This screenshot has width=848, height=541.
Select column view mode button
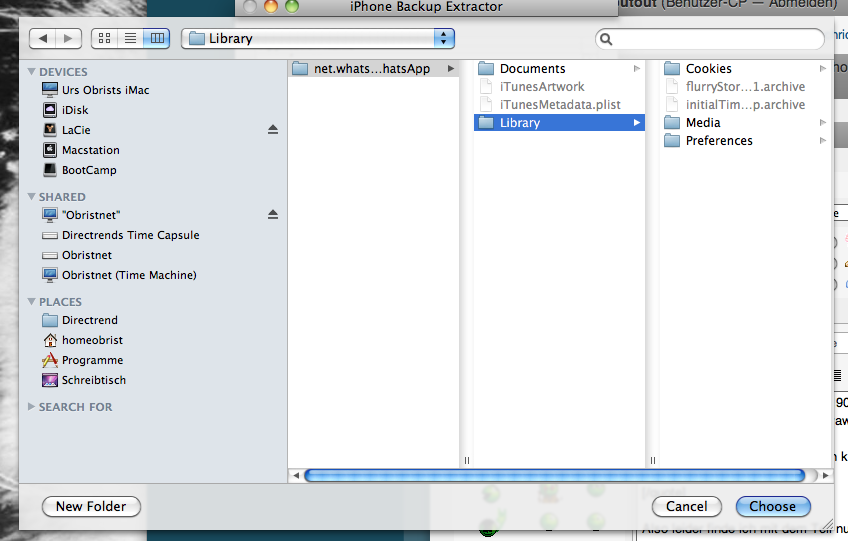[x=156, y=39]
